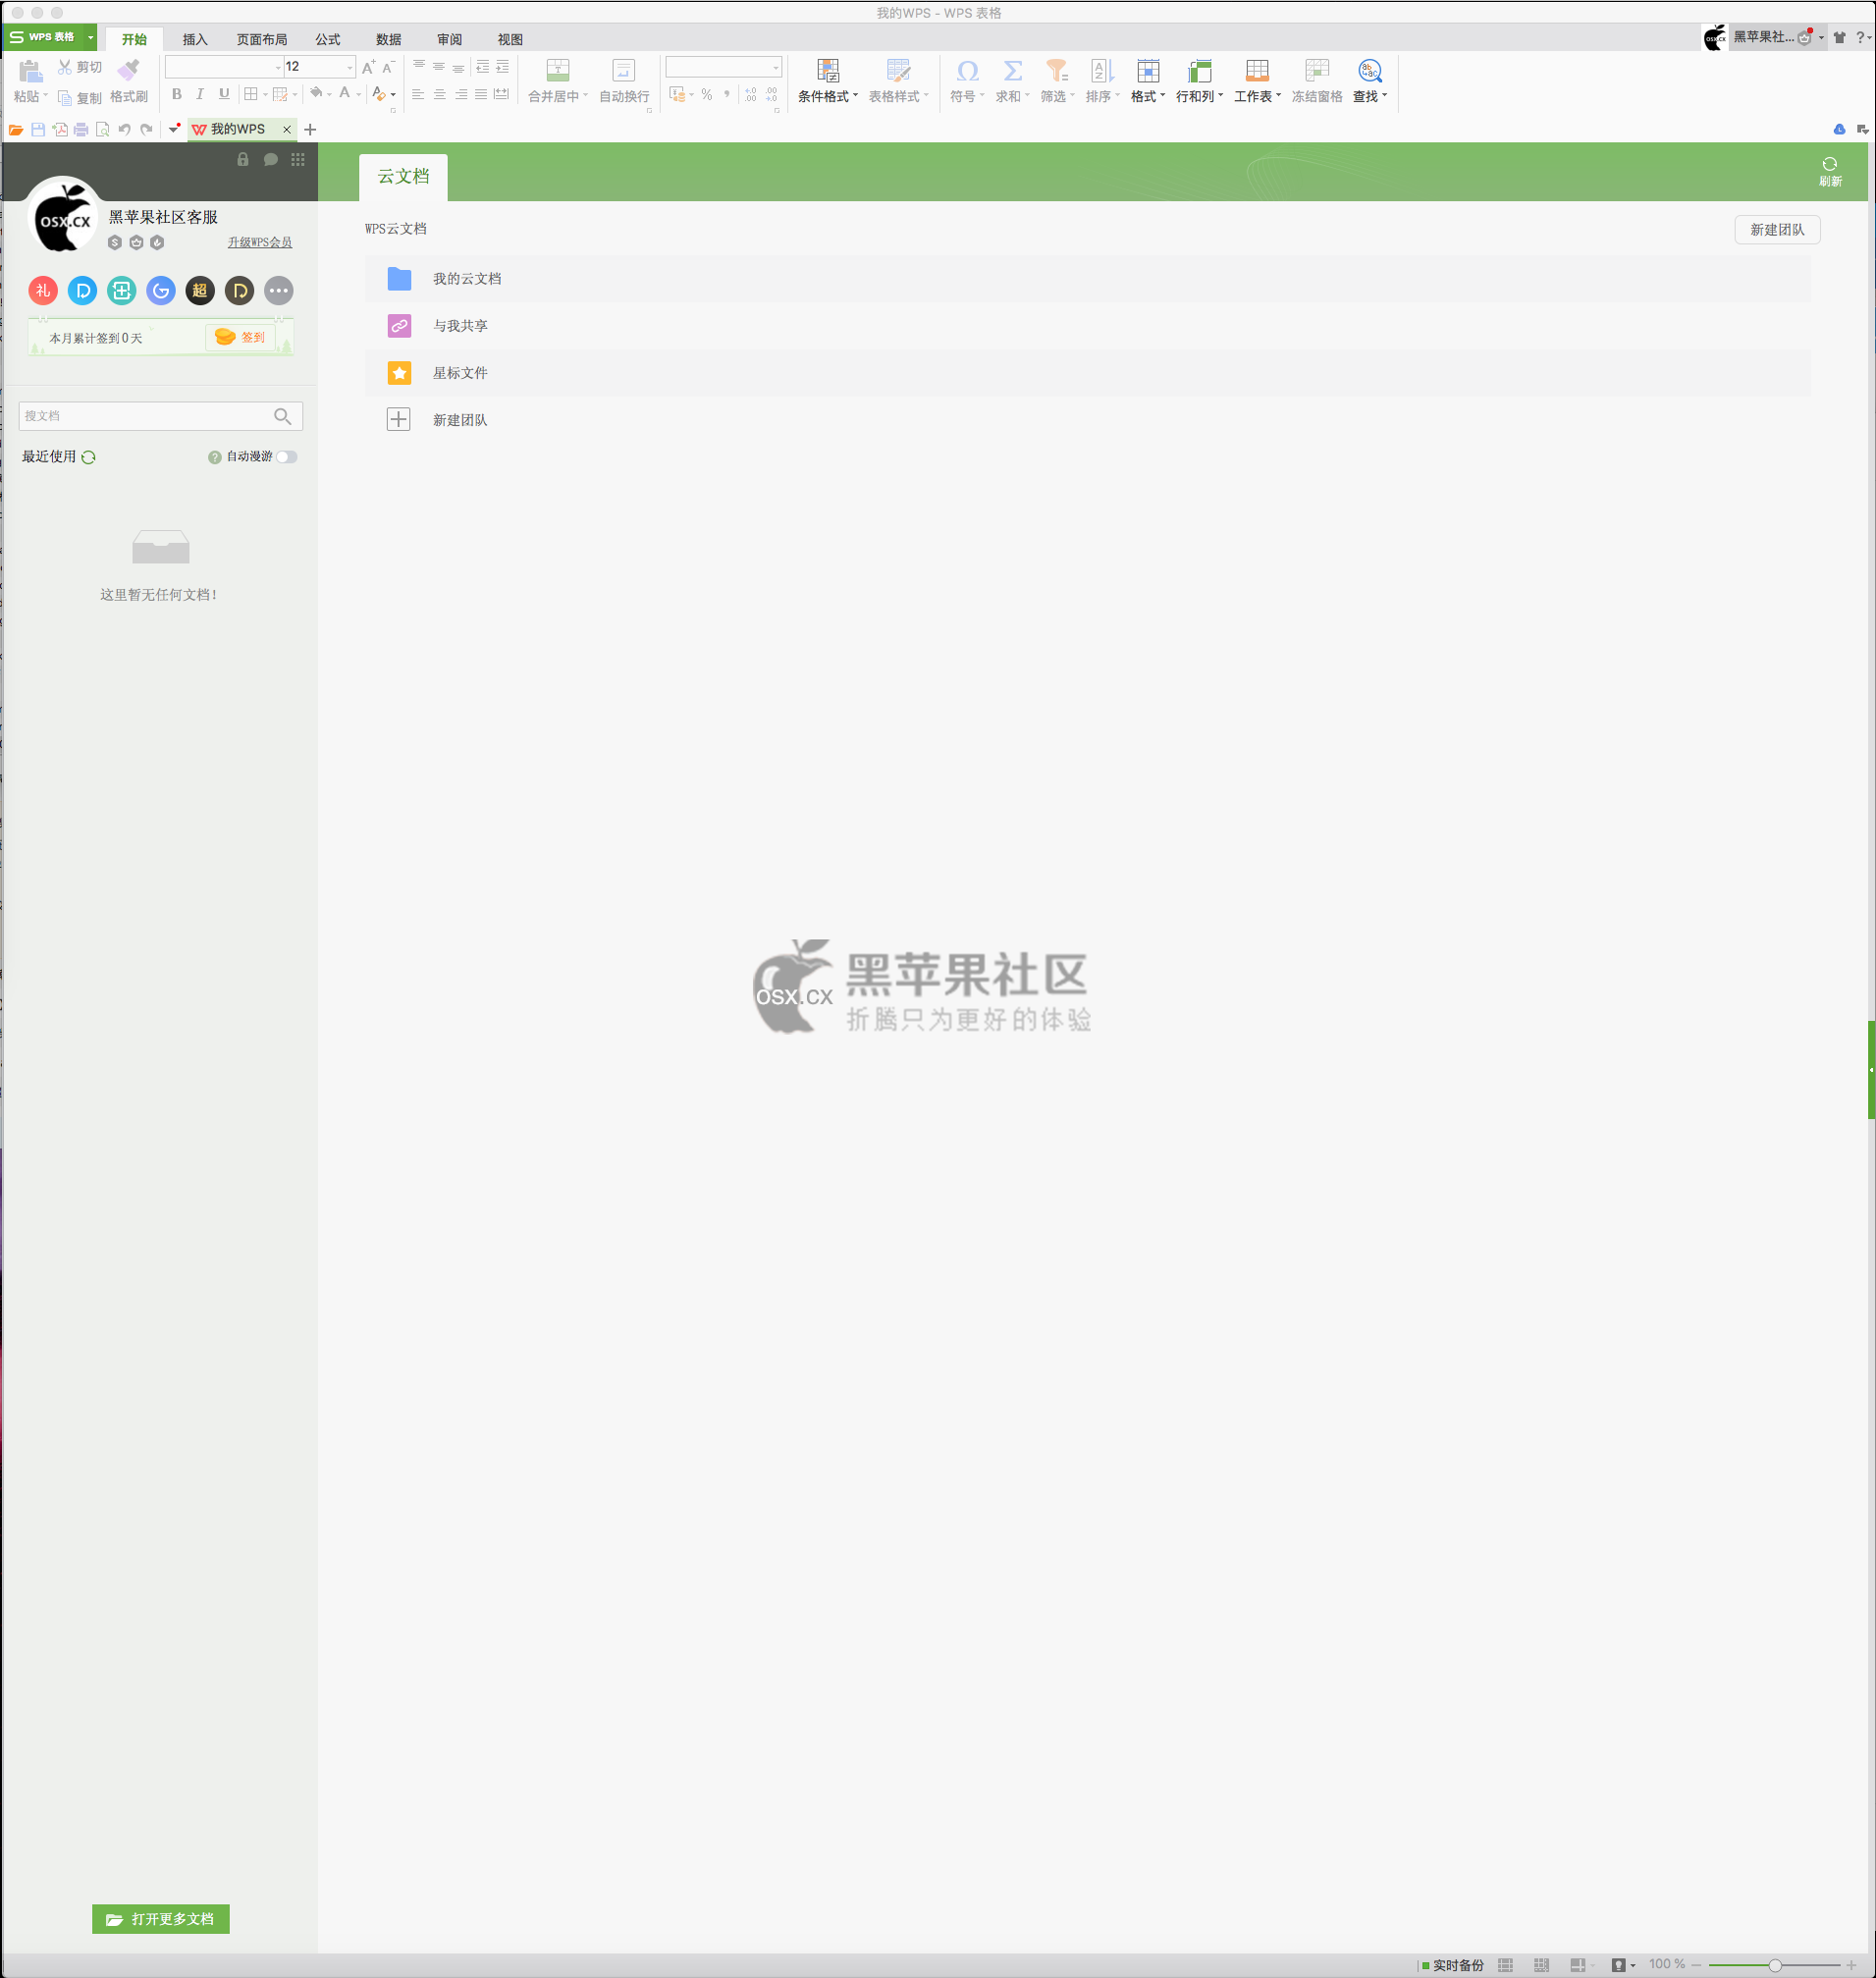Click the Symbol (符号) omega icon
1876x1978 pixels.
[967, 71]
